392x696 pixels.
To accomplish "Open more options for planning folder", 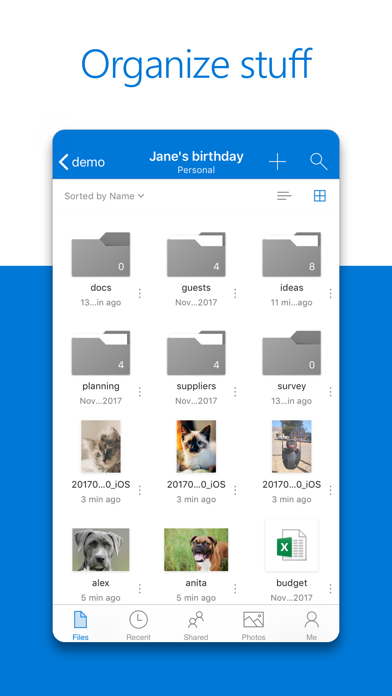I will tap(139, 392).
